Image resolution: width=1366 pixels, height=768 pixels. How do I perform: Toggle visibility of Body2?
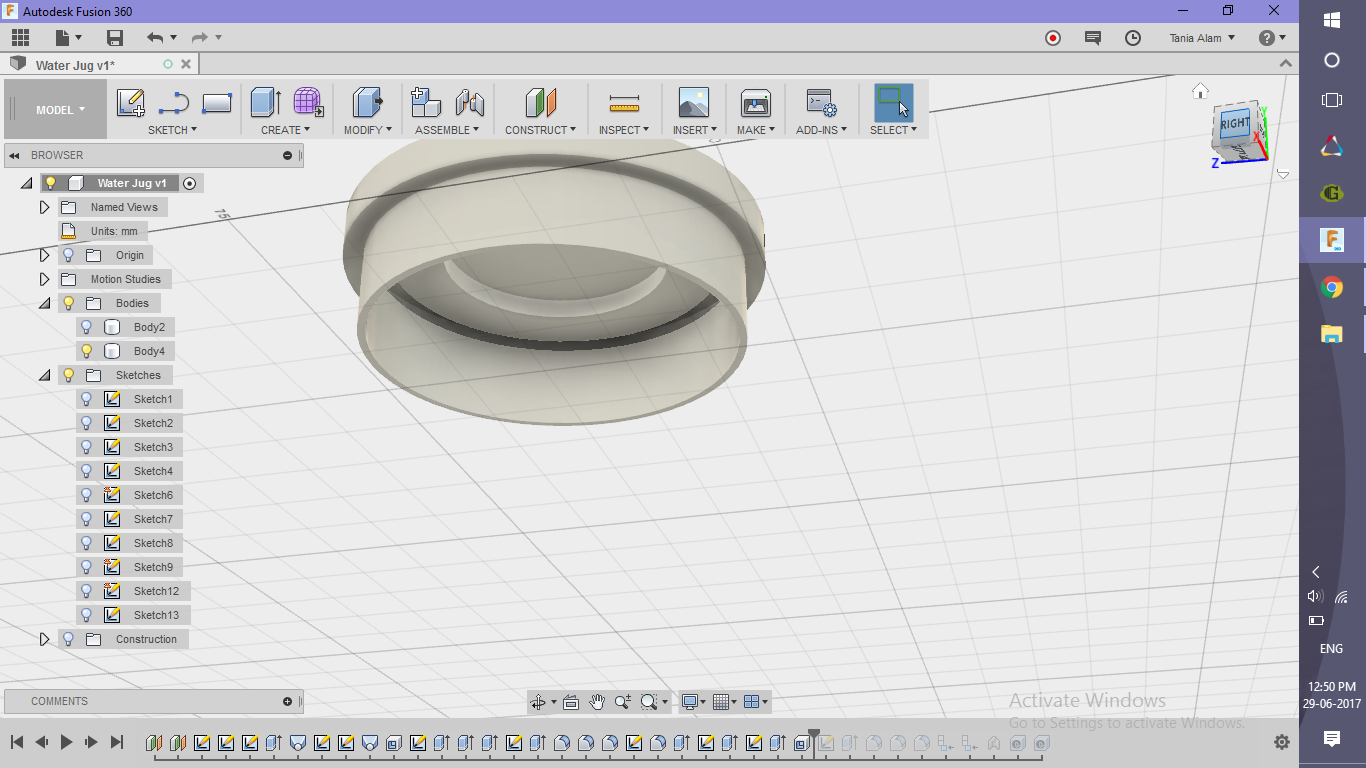point(87,327)
